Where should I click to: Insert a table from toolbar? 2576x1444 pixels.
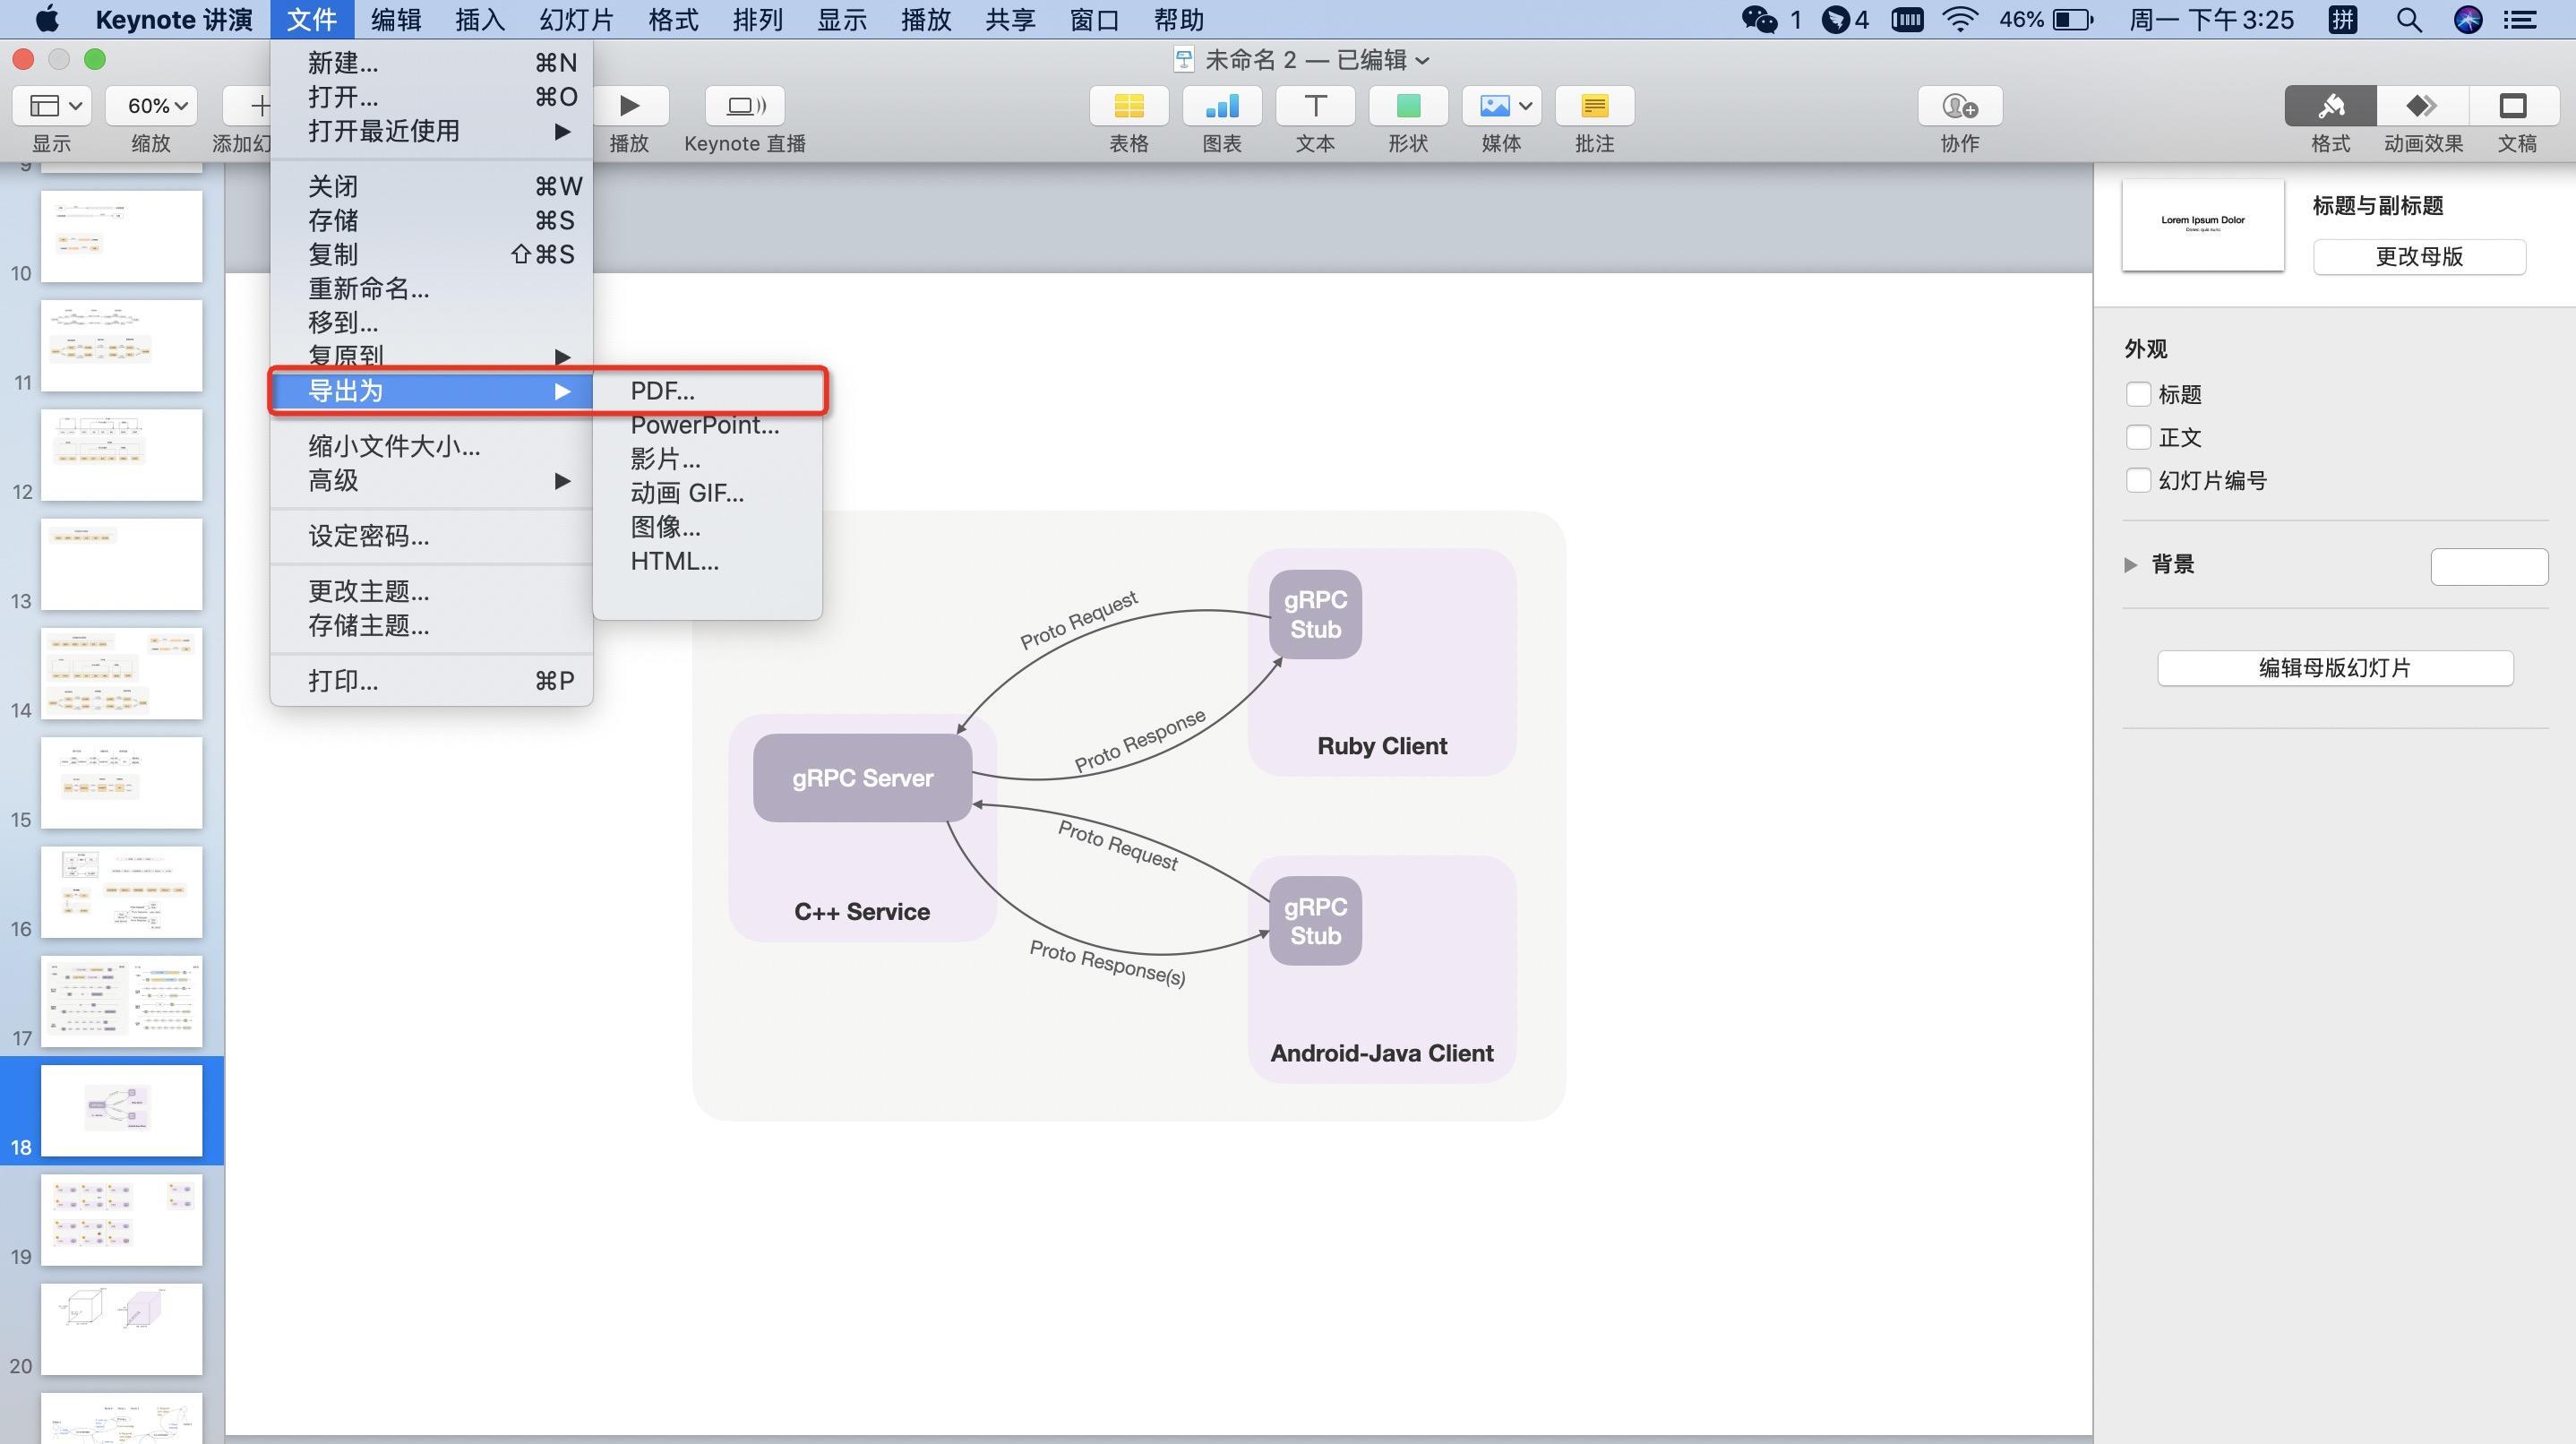1129,106
